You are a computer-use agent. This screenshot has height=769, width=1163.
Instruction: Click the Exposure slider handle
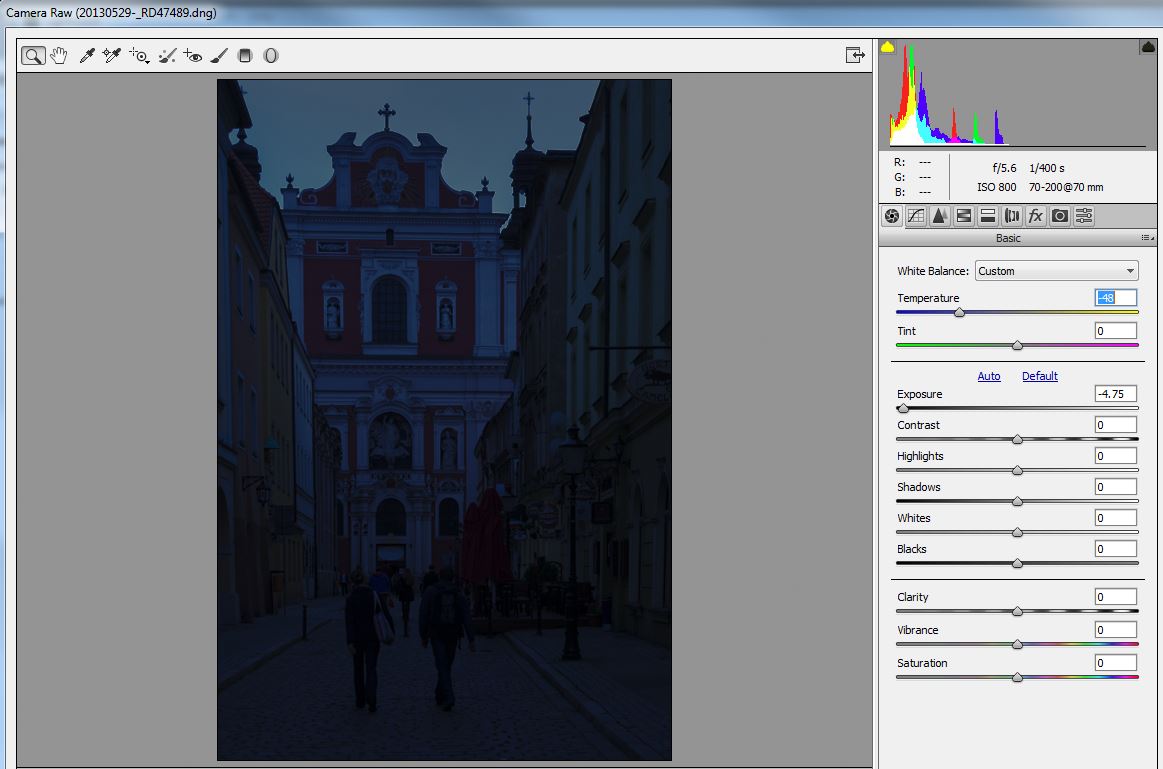(903, 408)
